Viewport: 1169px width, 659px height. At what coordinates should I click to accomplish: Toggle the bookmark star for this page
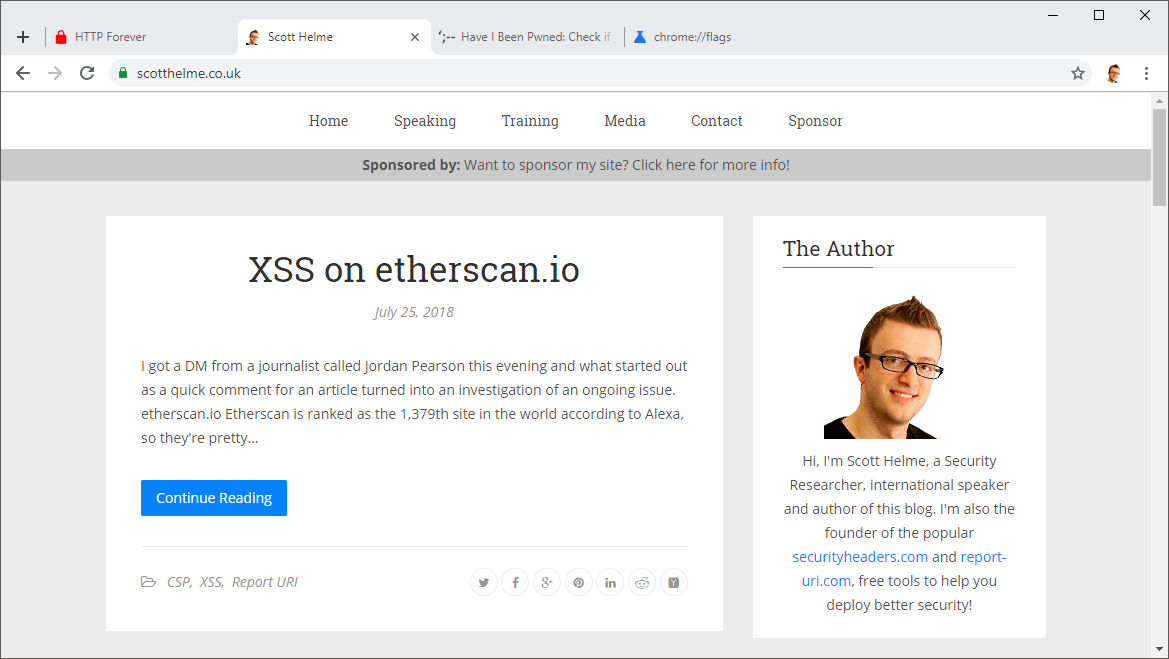pos(1077,72)
